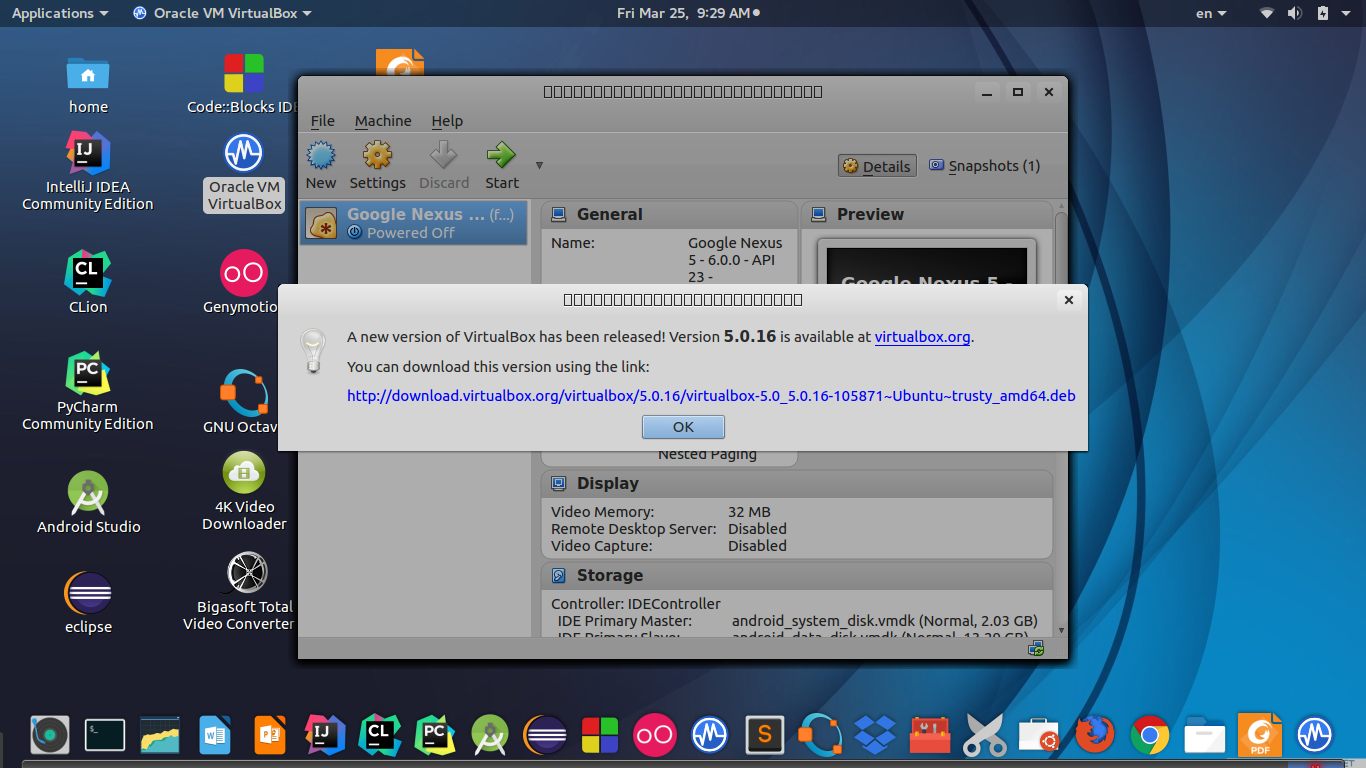Open the GNU Octave desktop icon
1366x768 pixels.
pyautogui.click(x=244, y=403)
